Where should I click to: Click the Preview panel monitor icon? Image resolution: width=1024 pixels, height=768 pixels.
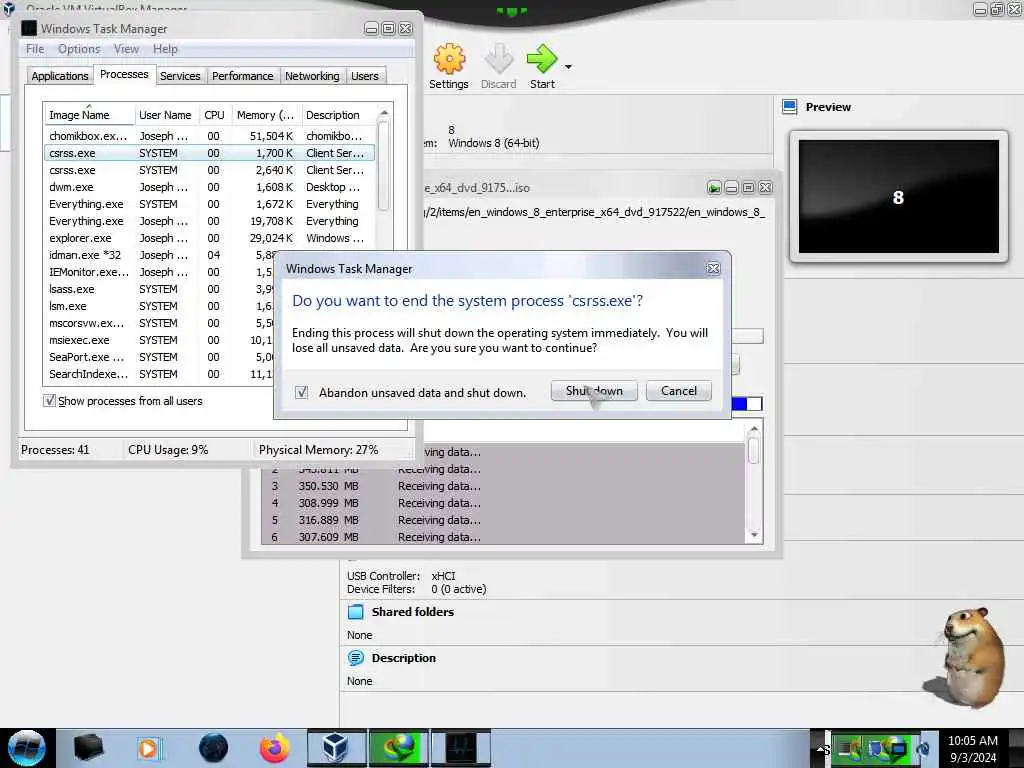pyautogui.click(x=790, y=107)
